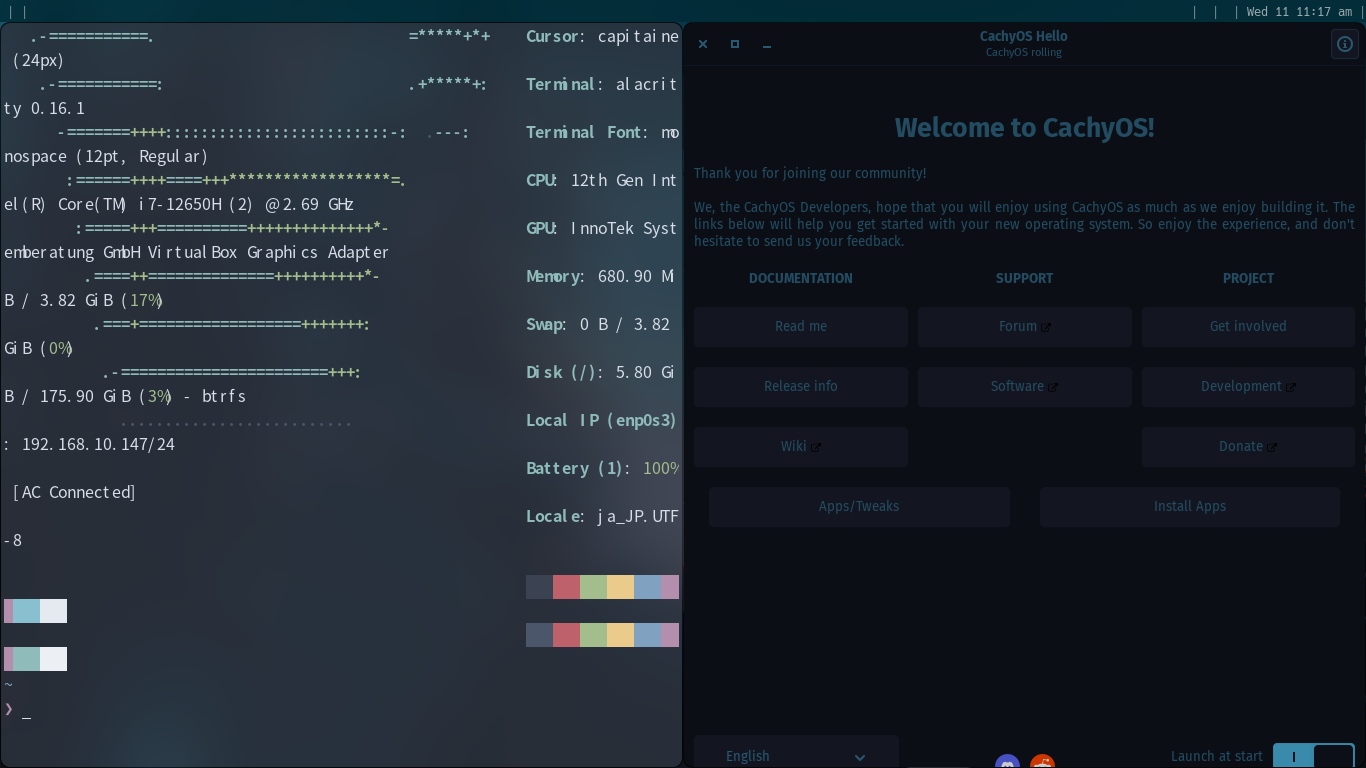Viewport: 1366px width, 768px height.
Task: Open the Development project link
Action: click(1248, 387)
